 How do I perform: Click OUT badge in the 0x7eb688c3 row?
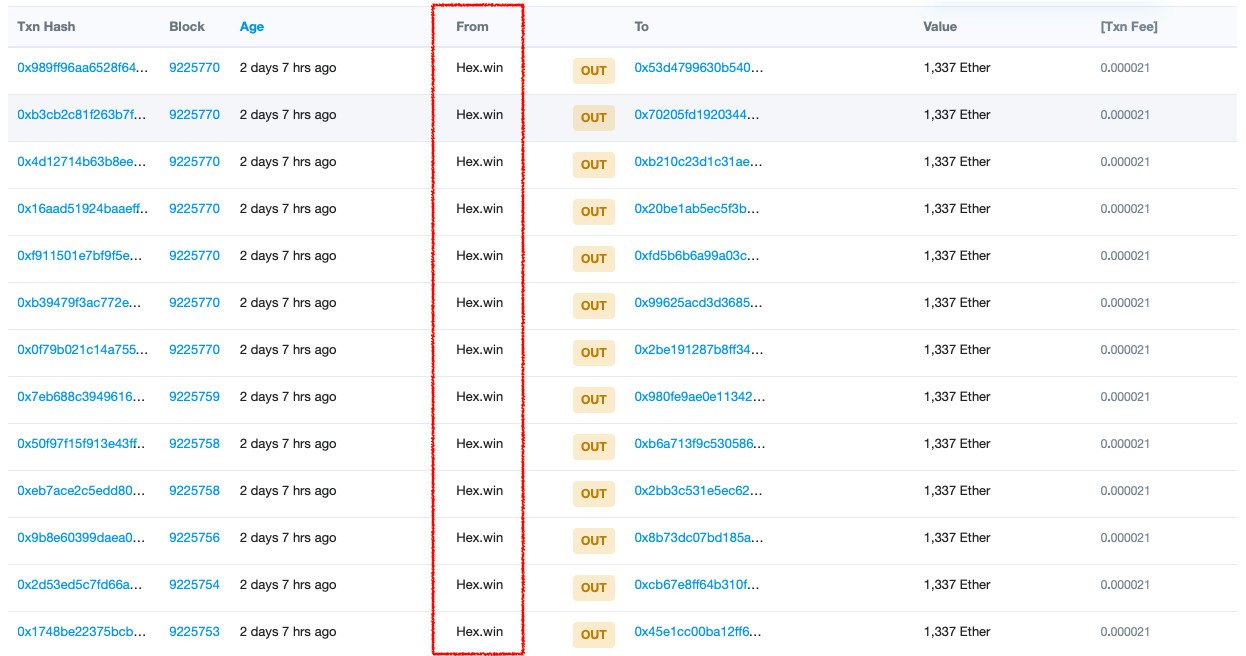tap(594, 400)
